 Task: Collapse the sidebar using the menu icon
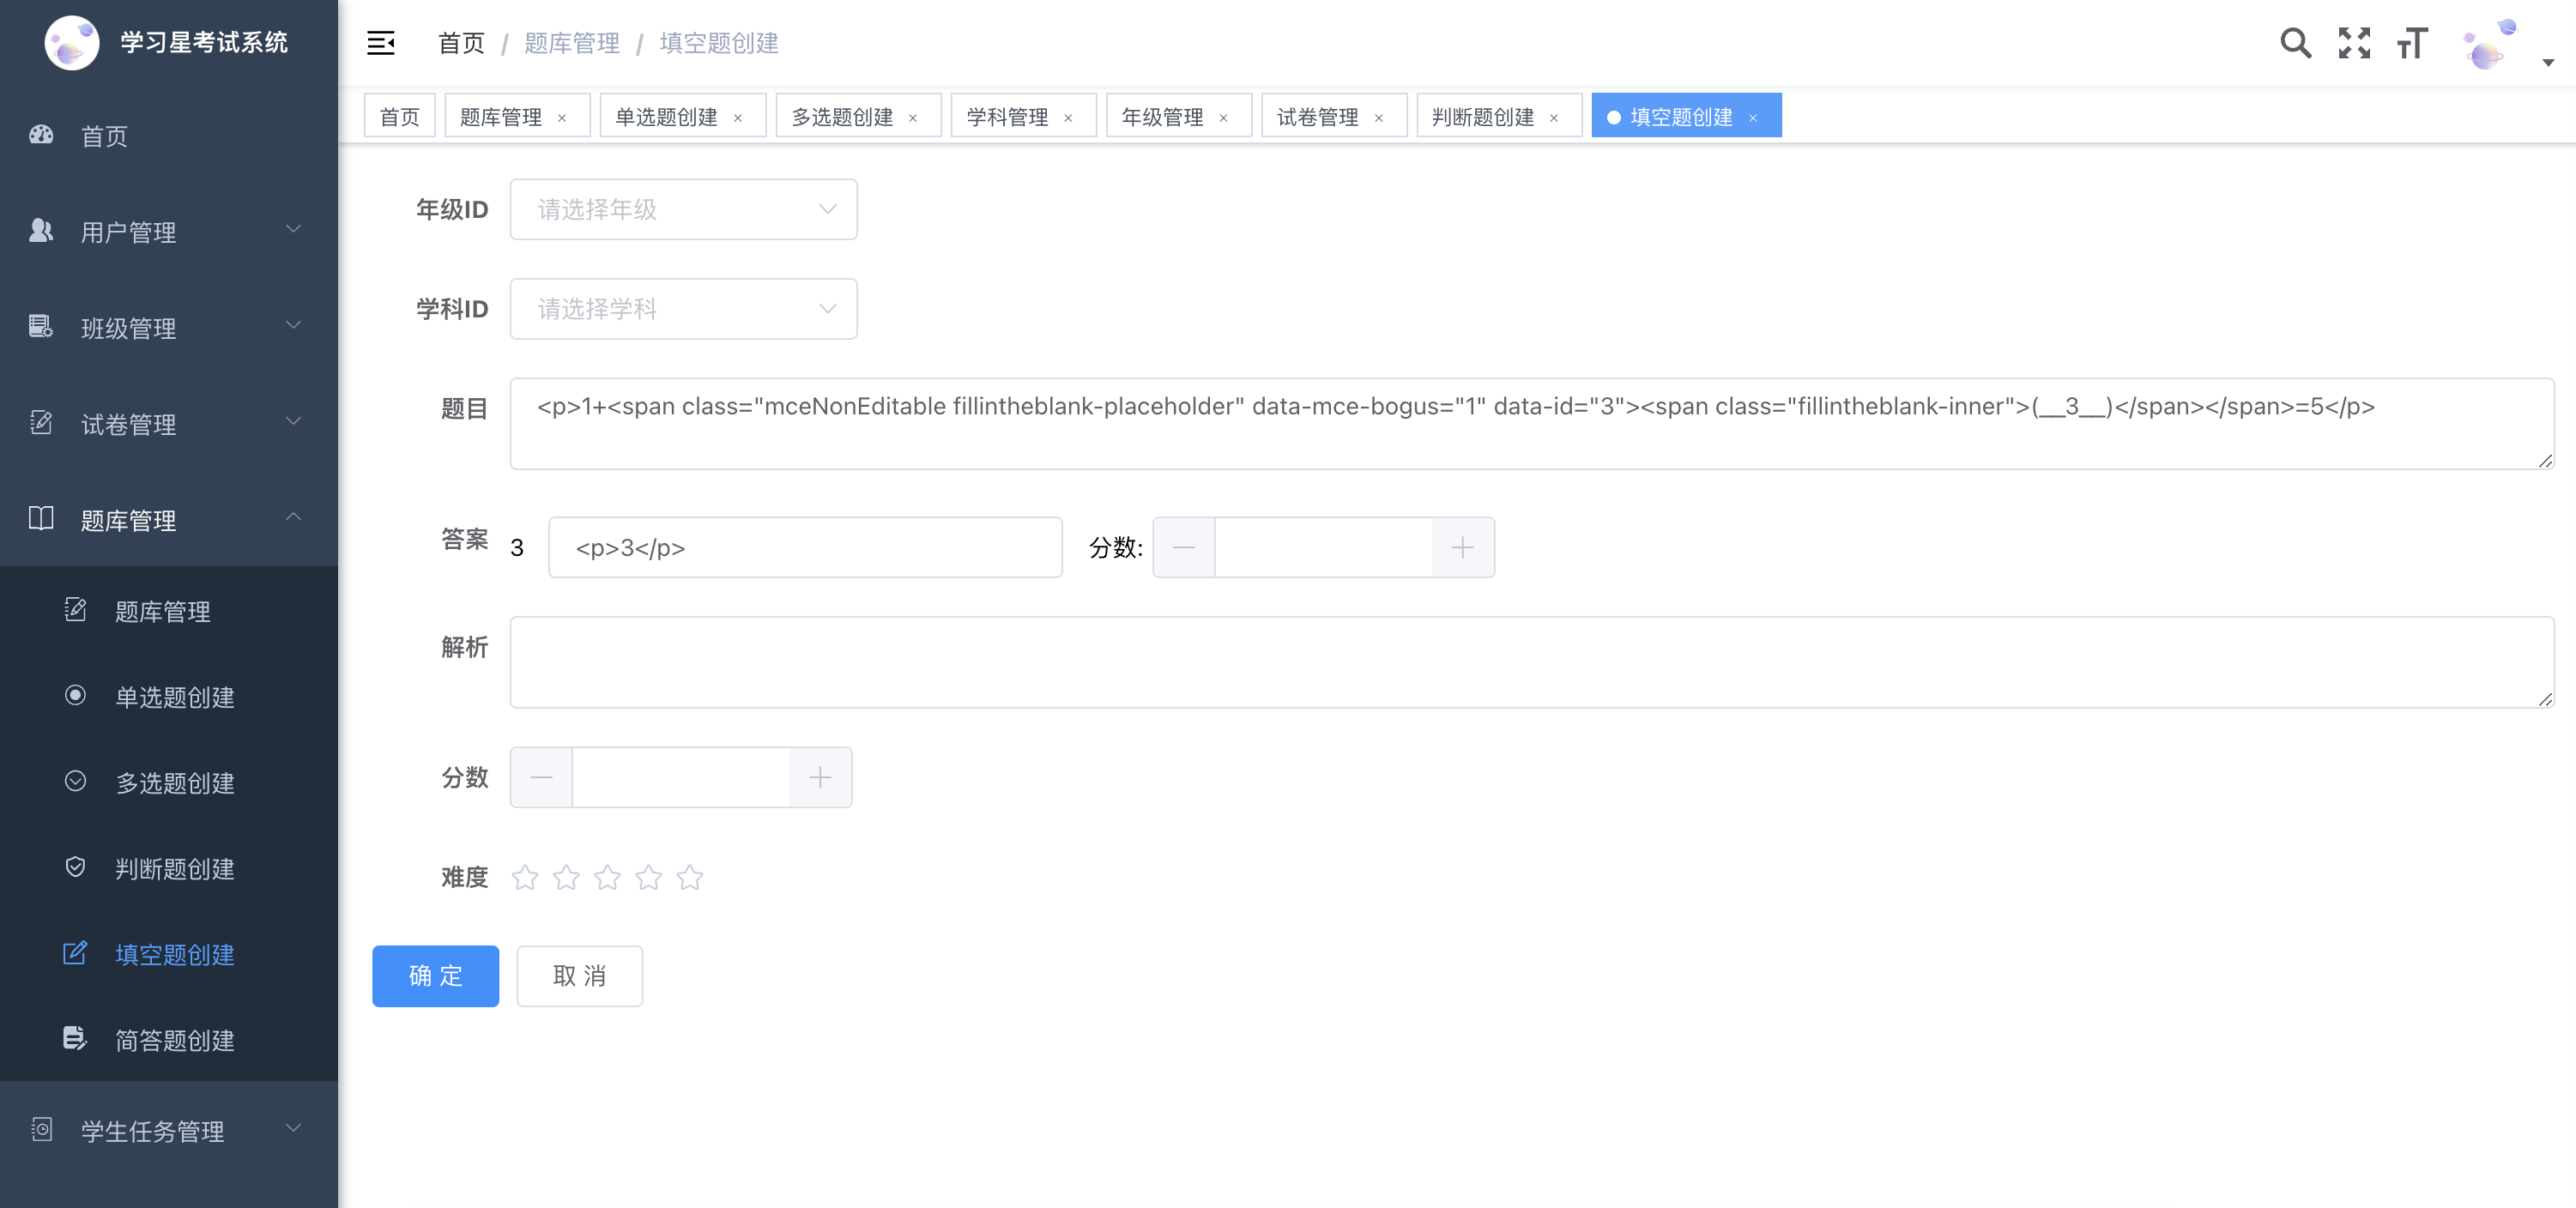[x=380, y=43]
